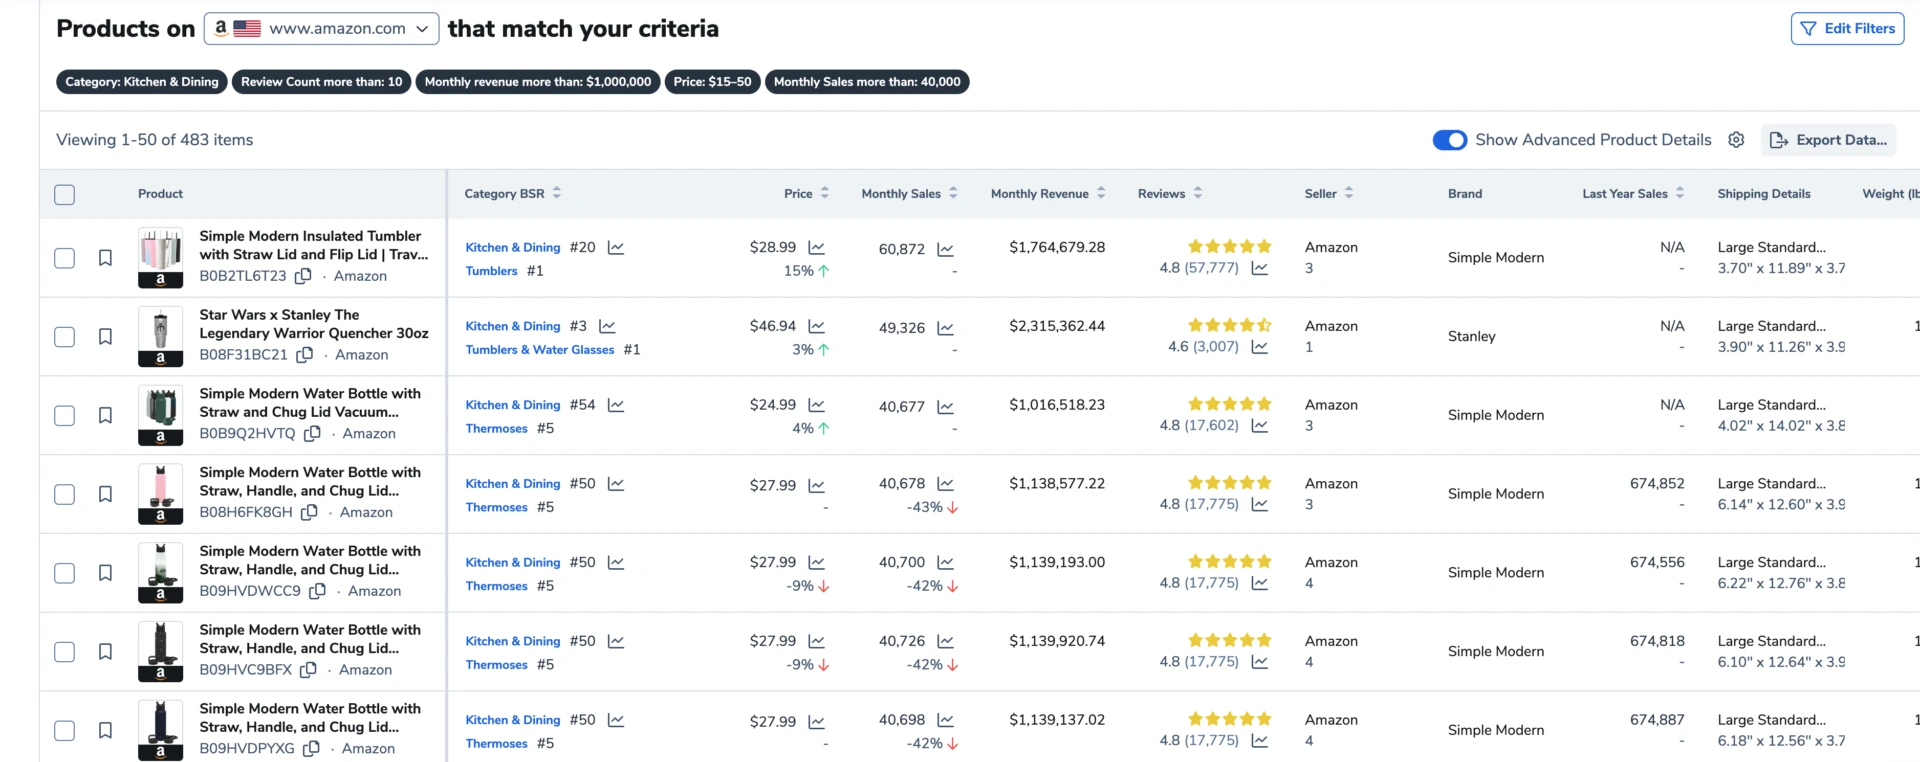Check the Simple Modern Insulated Tumbler row
The width and height of the screenshot is (1920, 762).
65,258
